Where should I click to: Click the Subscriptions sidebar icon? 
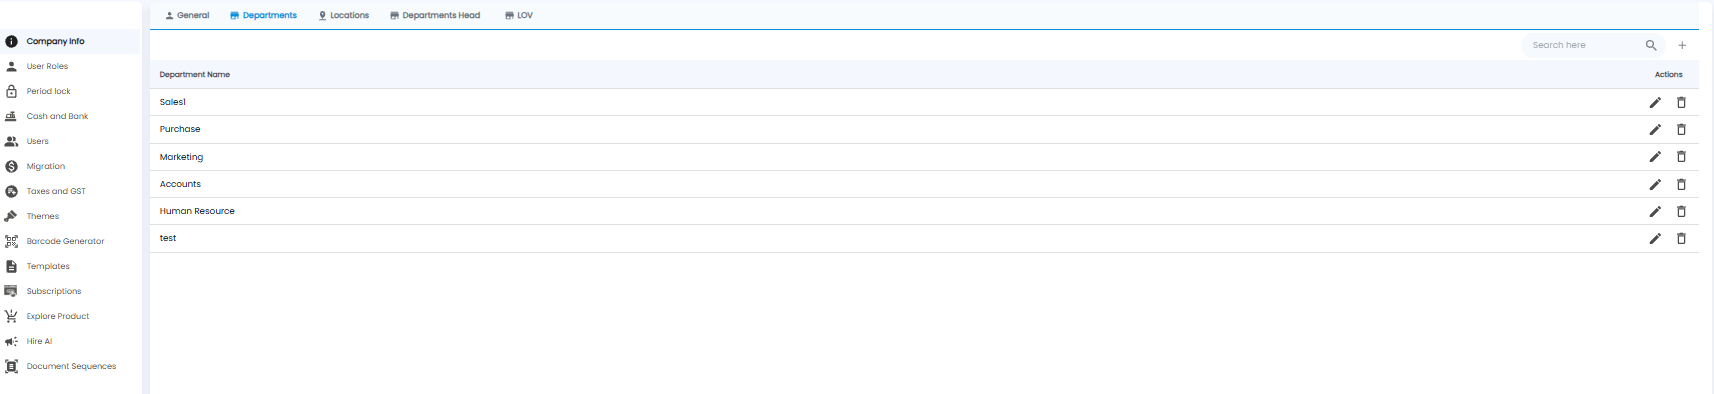pos(11,291)
